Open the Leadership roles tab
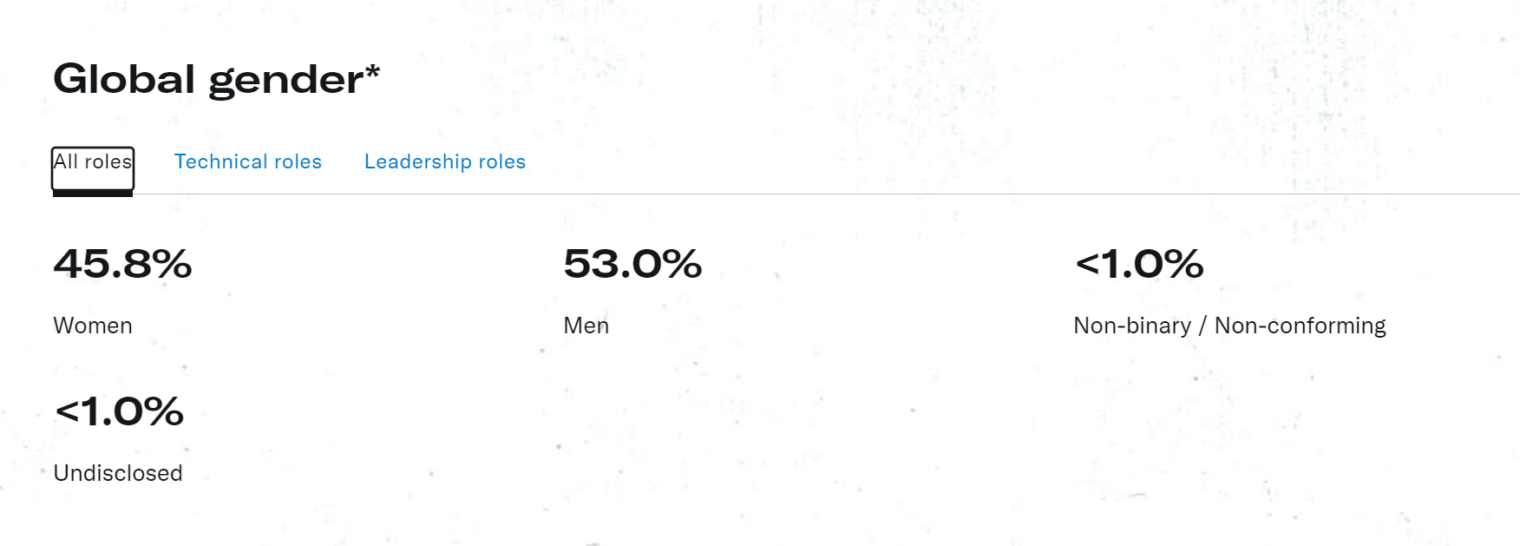 445,162
